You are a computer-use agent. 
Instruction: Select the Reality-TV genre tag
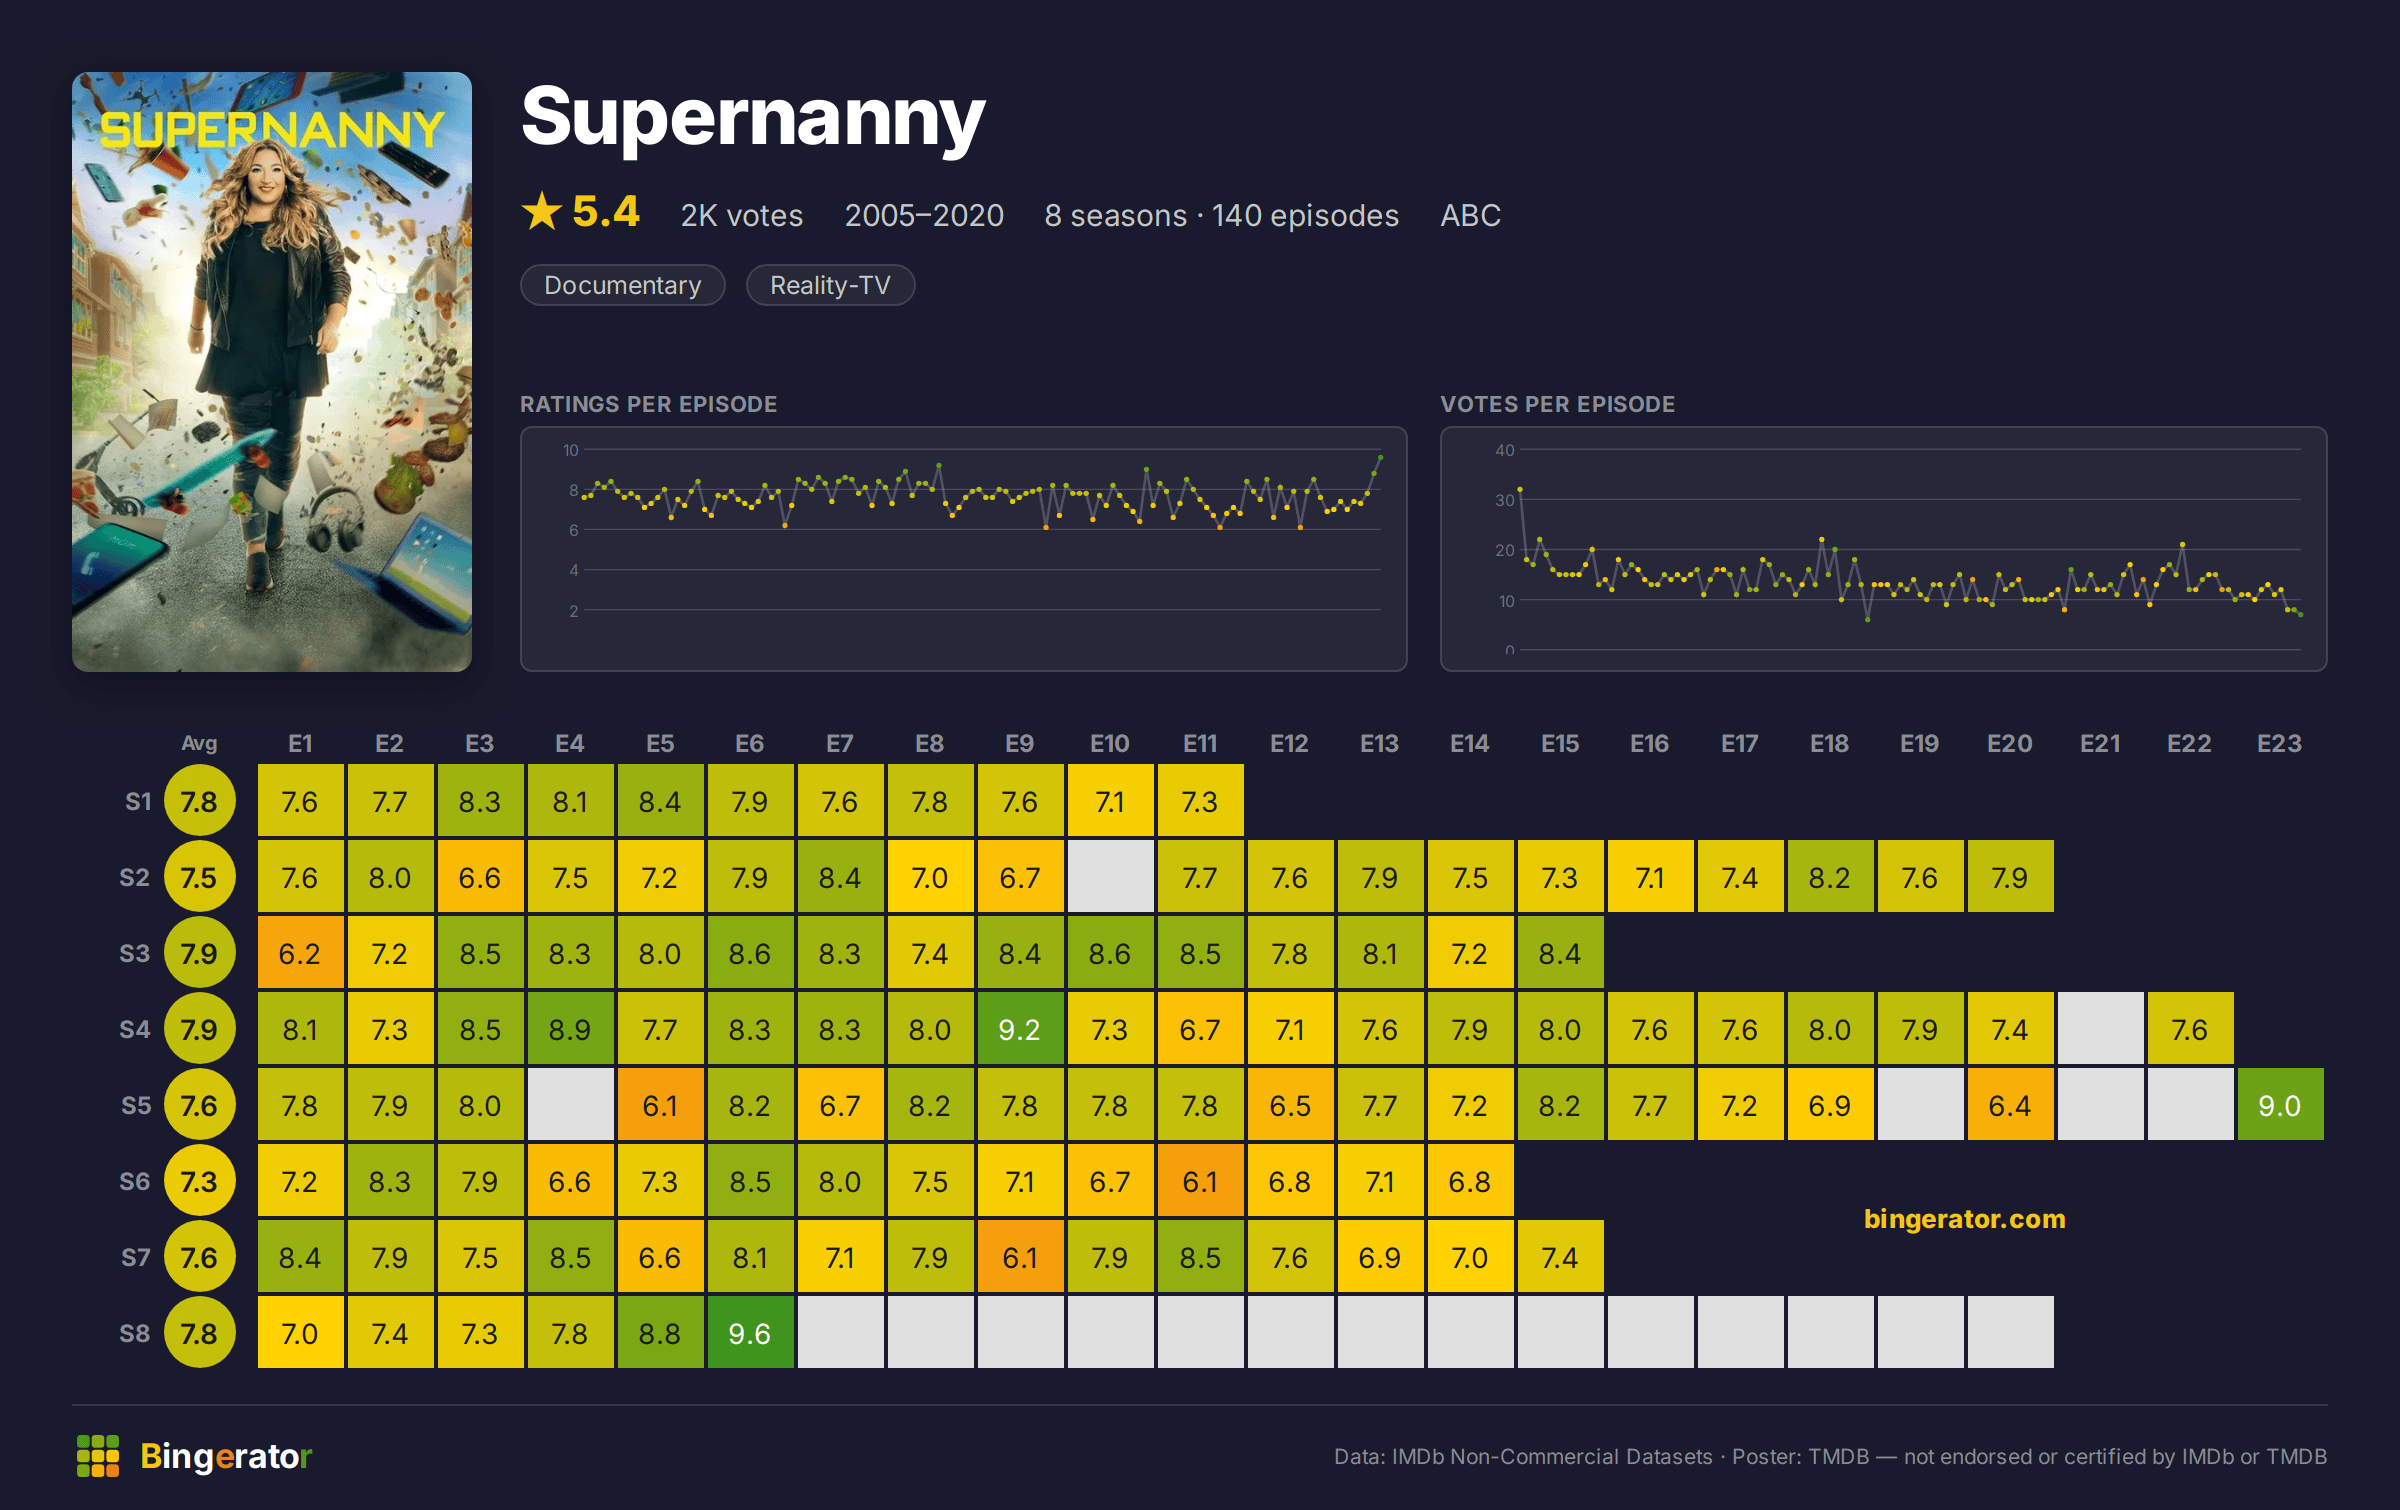pos(830,285)
